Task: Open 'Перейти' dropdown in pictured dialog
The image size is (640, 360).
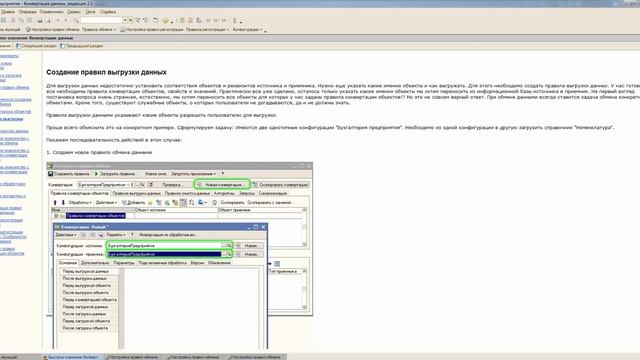Action: (x=116, y=235)
